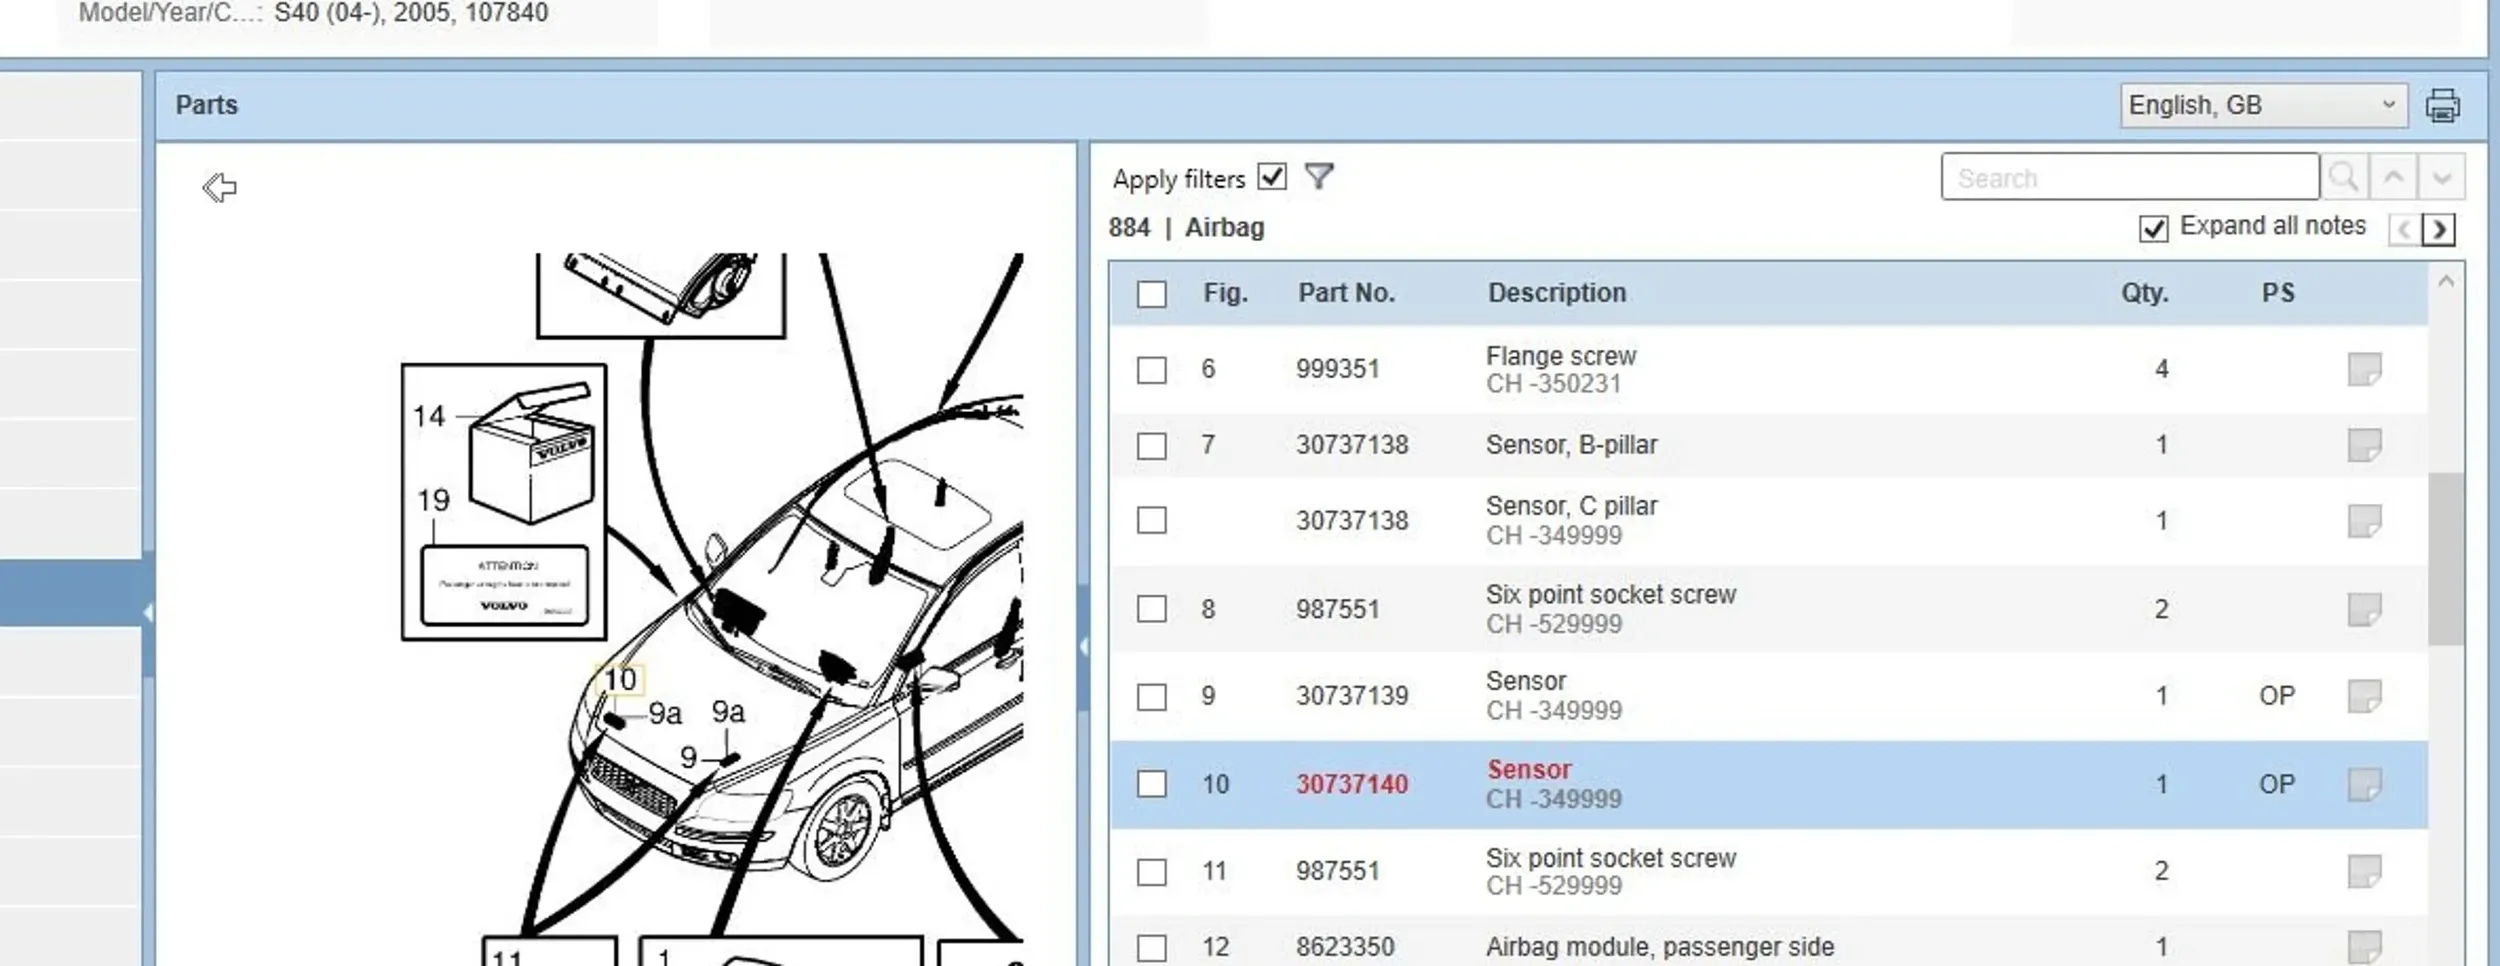Go to previous section chevron
Image resolution: width=2500 pixels, height=966 pixels.
2404,230
